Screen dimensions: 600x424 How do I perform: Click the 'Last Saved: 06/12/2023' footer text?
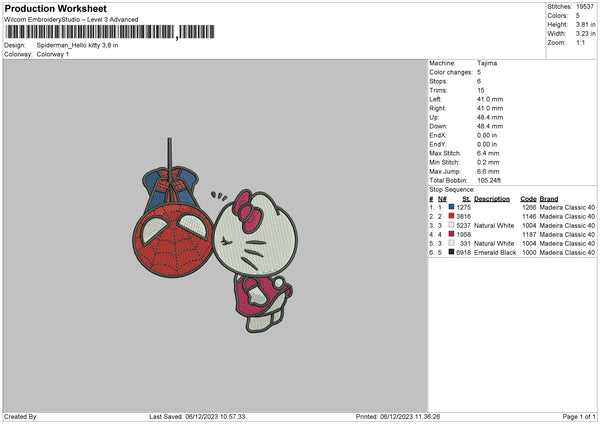(x=197, y=416)
